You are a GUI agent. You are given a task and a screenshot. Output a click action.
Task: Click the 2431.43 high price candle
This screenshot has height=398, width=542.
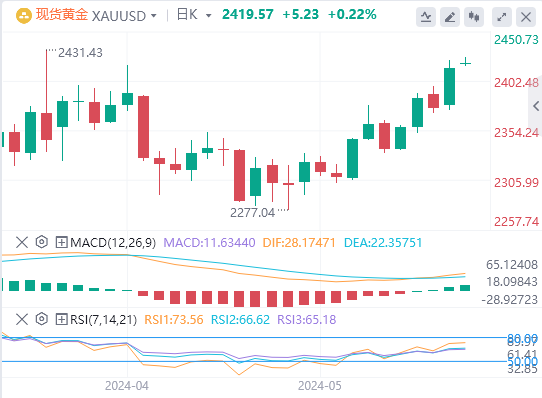46,126
